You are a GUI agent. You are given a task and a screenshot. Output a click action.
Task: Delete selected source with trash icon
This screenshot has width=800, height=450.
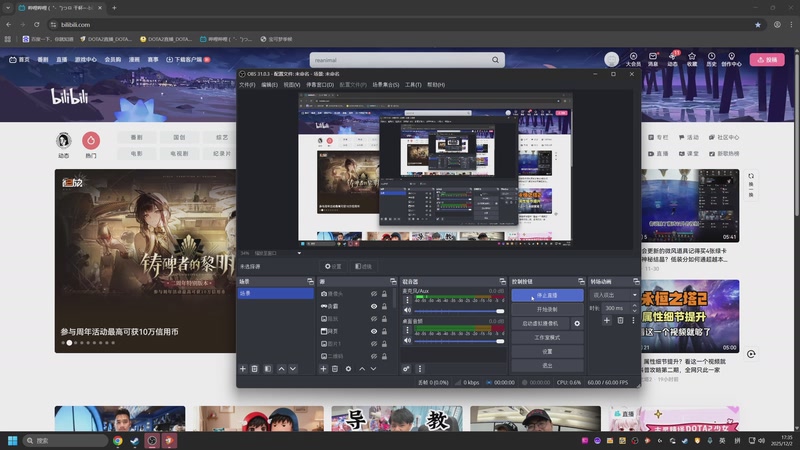coord(335,369)
